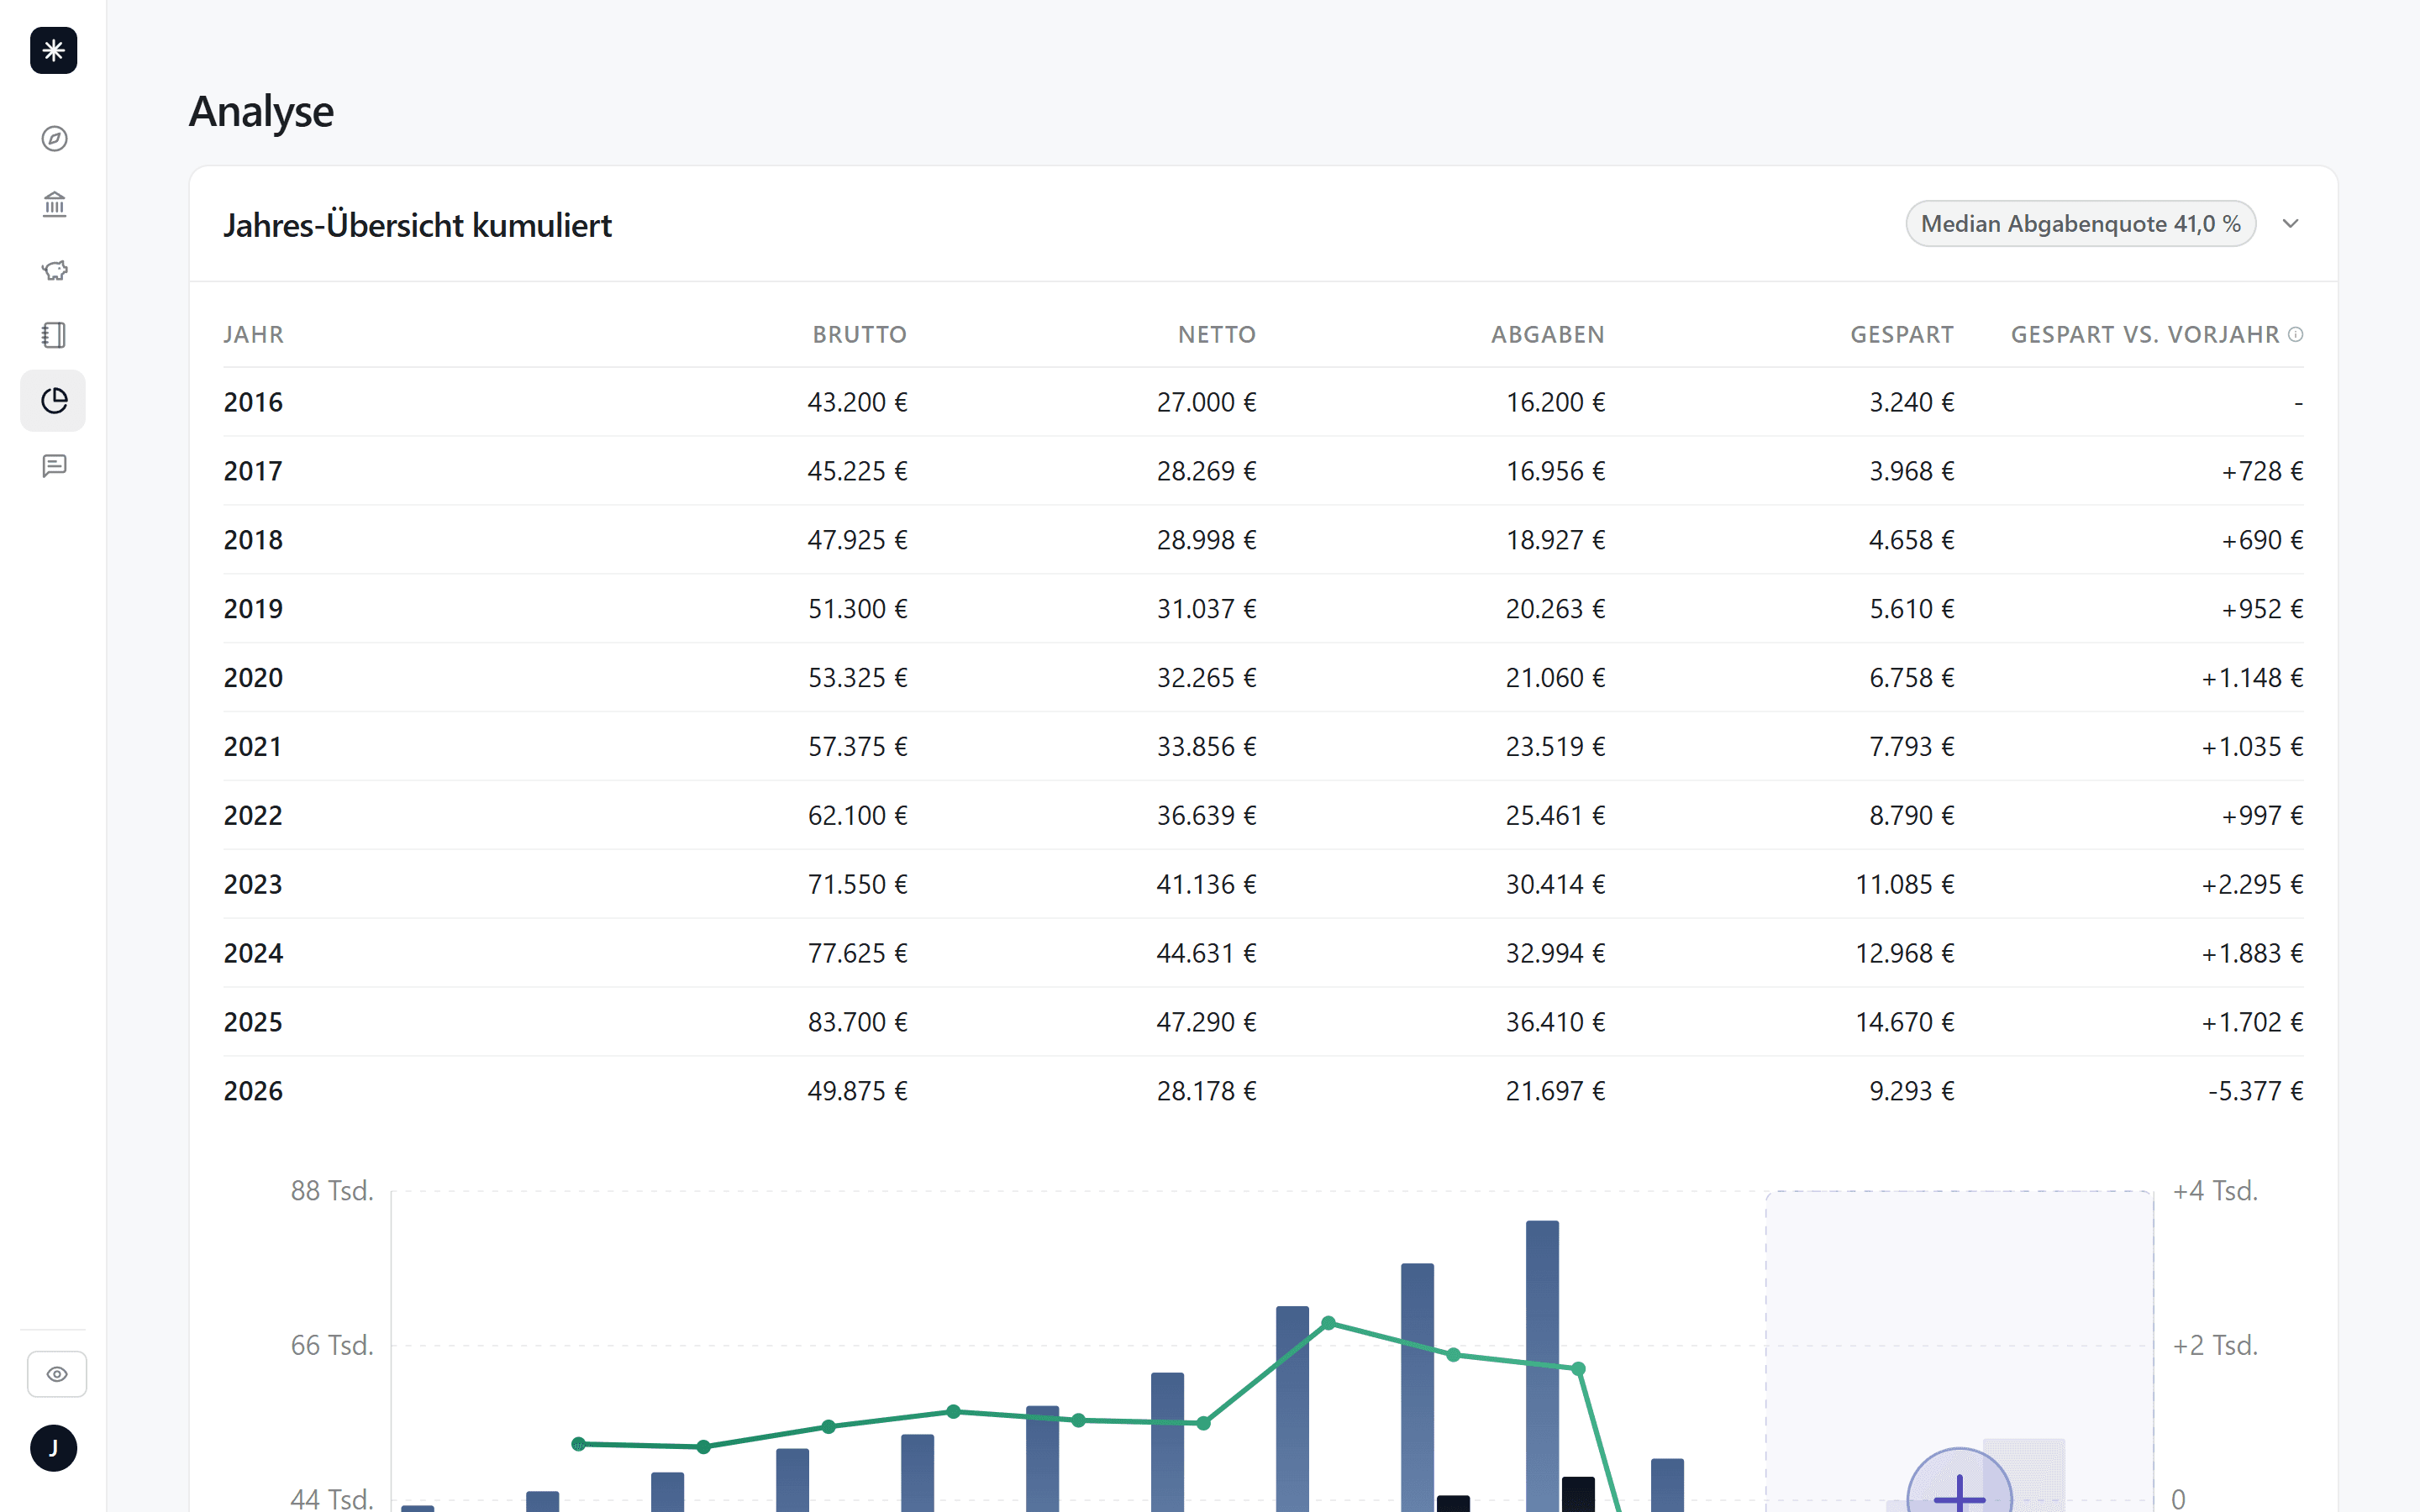Select the pie chart analysis icon
Viewport: 2420px width, 1512px height.
coord(54,401)
